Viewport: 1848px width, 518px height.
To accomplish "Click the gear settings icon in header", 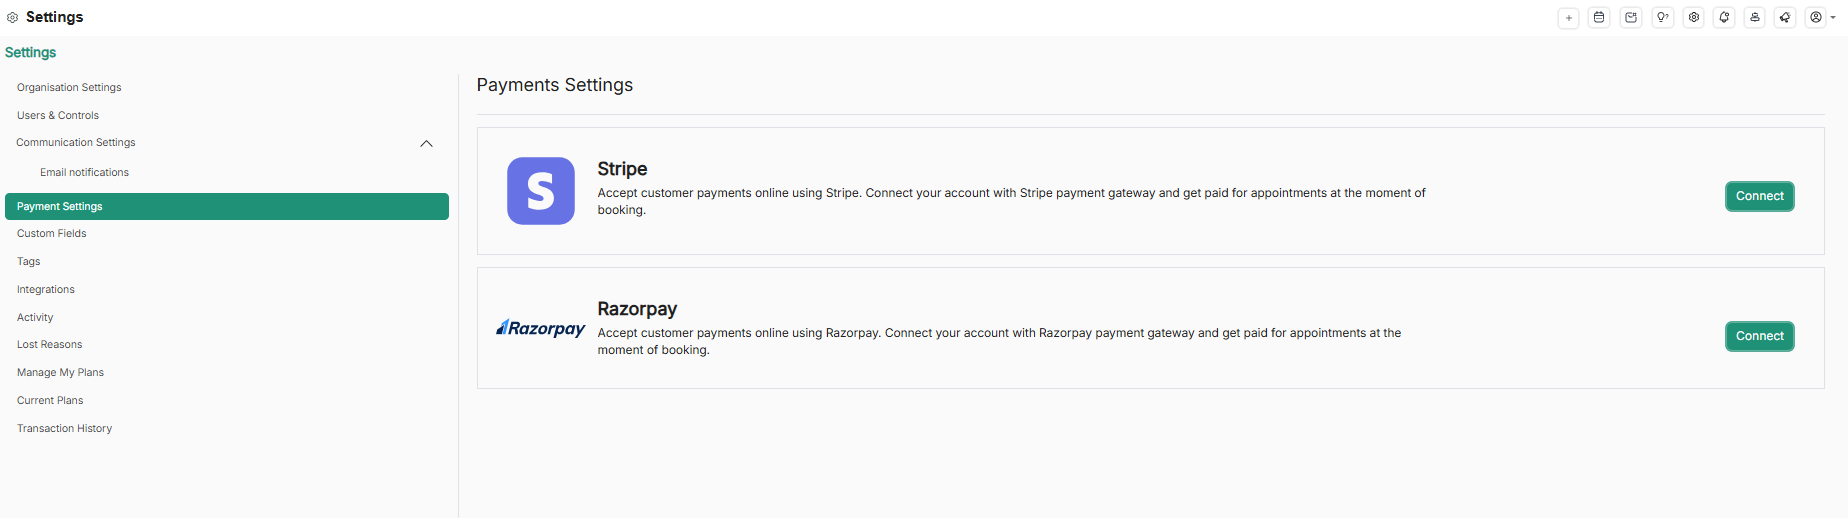I will (1693, 18).
